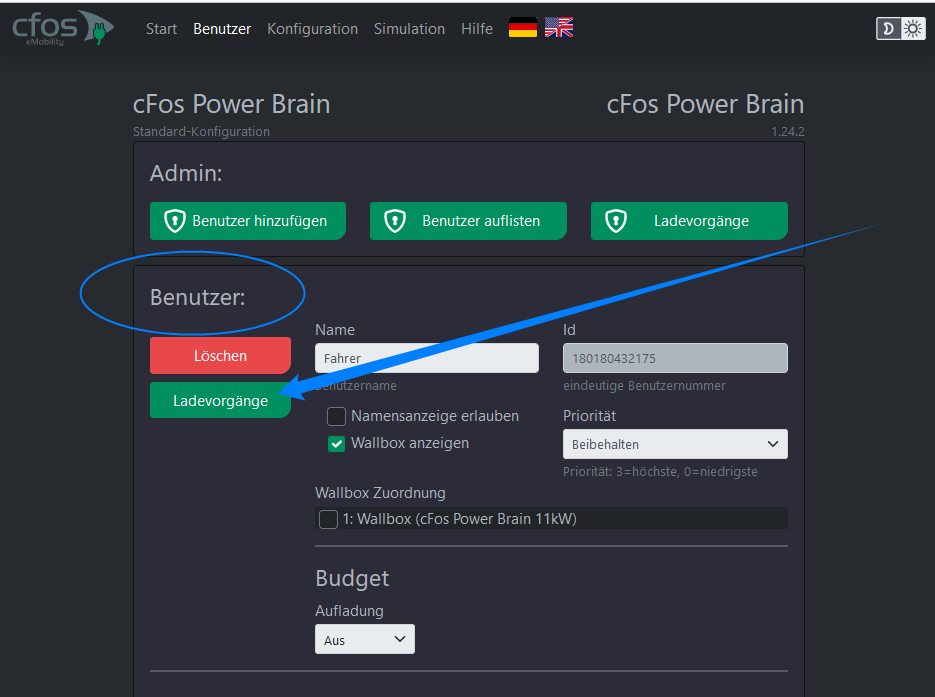Image resolution: width=935 pixels, height=697 pixels.
Task: Click the Benutzer hinzufügen button
Action: coord(247,221)
